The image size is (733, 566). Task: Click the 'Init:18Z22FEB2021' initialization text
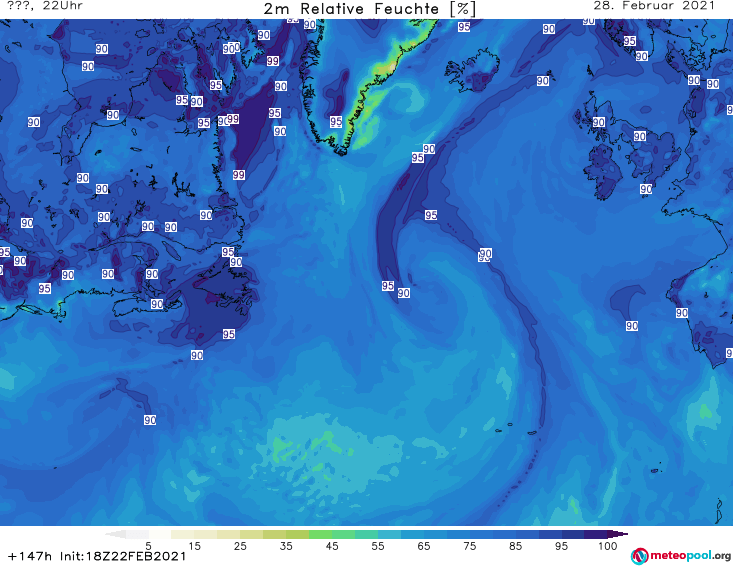123,556
